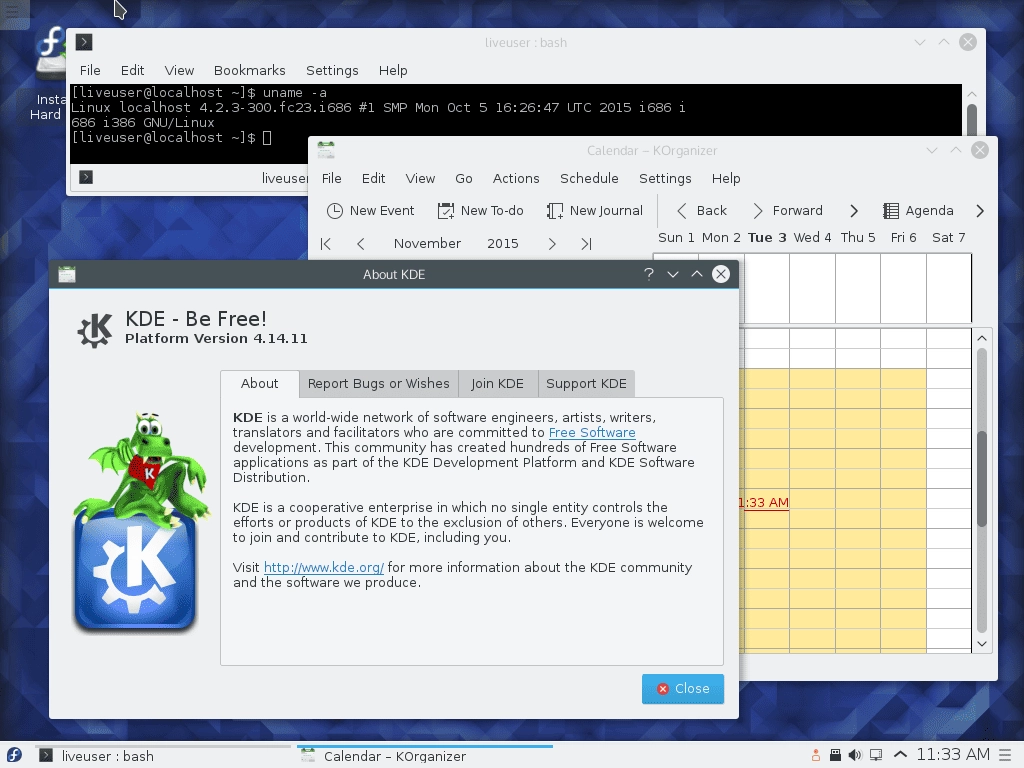Switch to liveuser : bash taskbar entry

pyautogui.click(x=162, y=756)
